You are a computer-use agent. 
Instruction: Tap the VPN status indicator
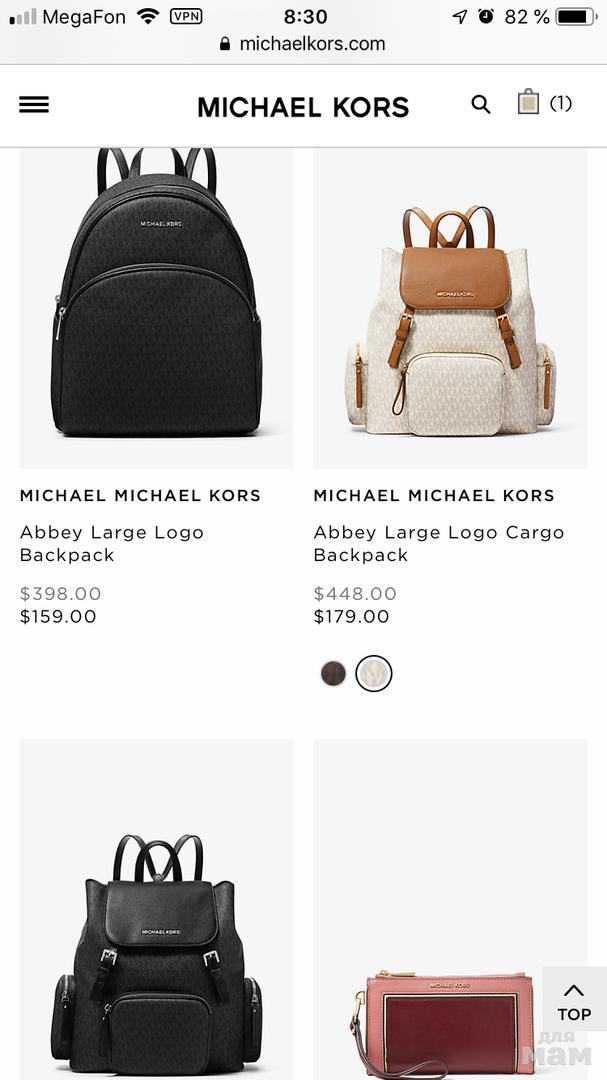[x=186, y=16]
